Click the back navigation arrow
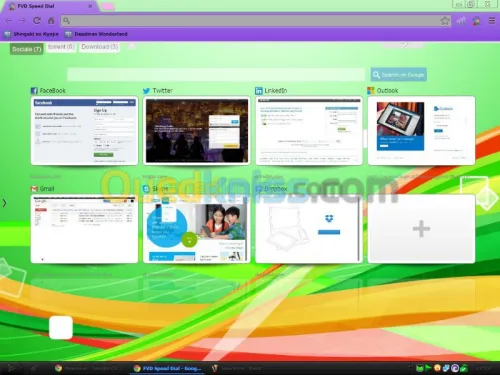The image size is (500, 375). 9,21
